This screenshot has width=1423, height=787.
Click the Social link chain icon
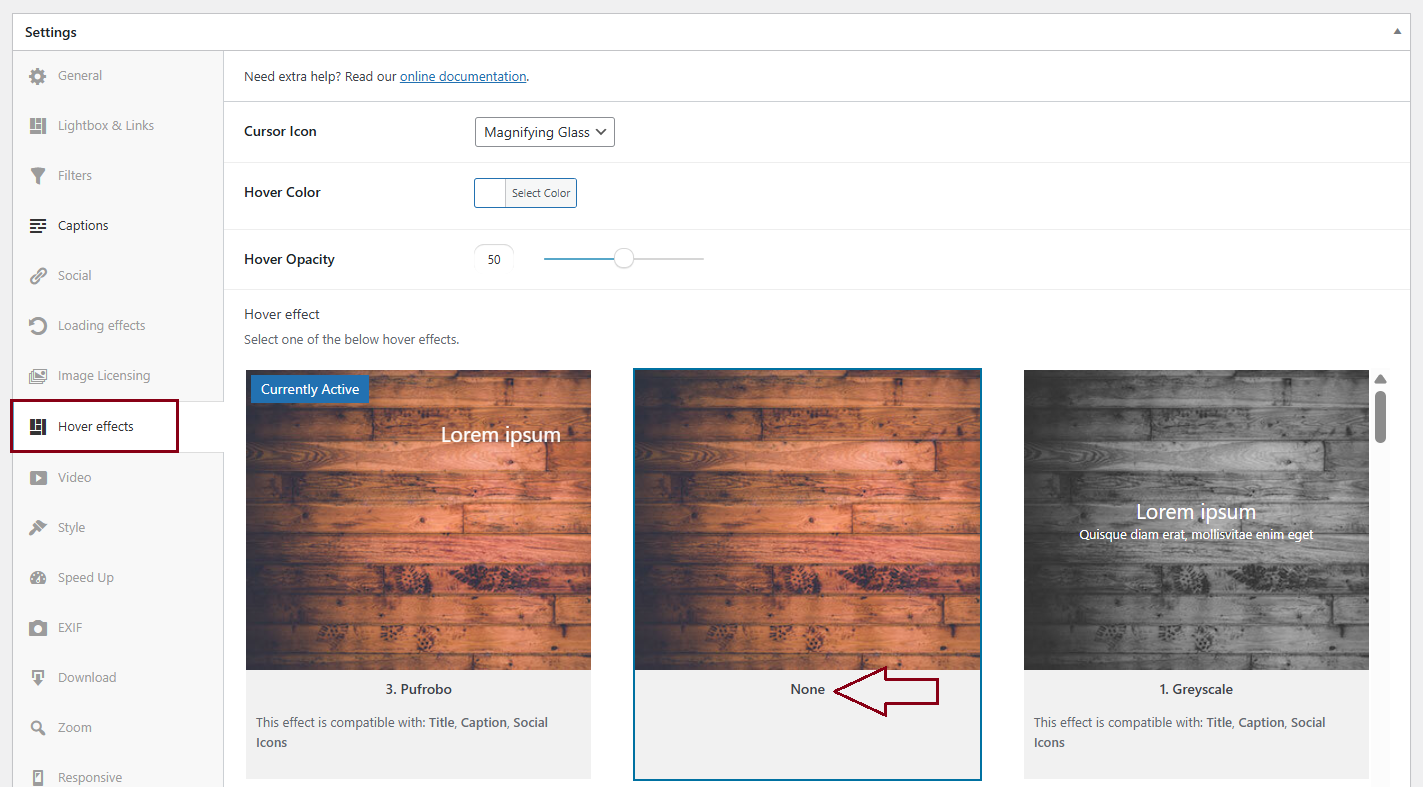38,276
